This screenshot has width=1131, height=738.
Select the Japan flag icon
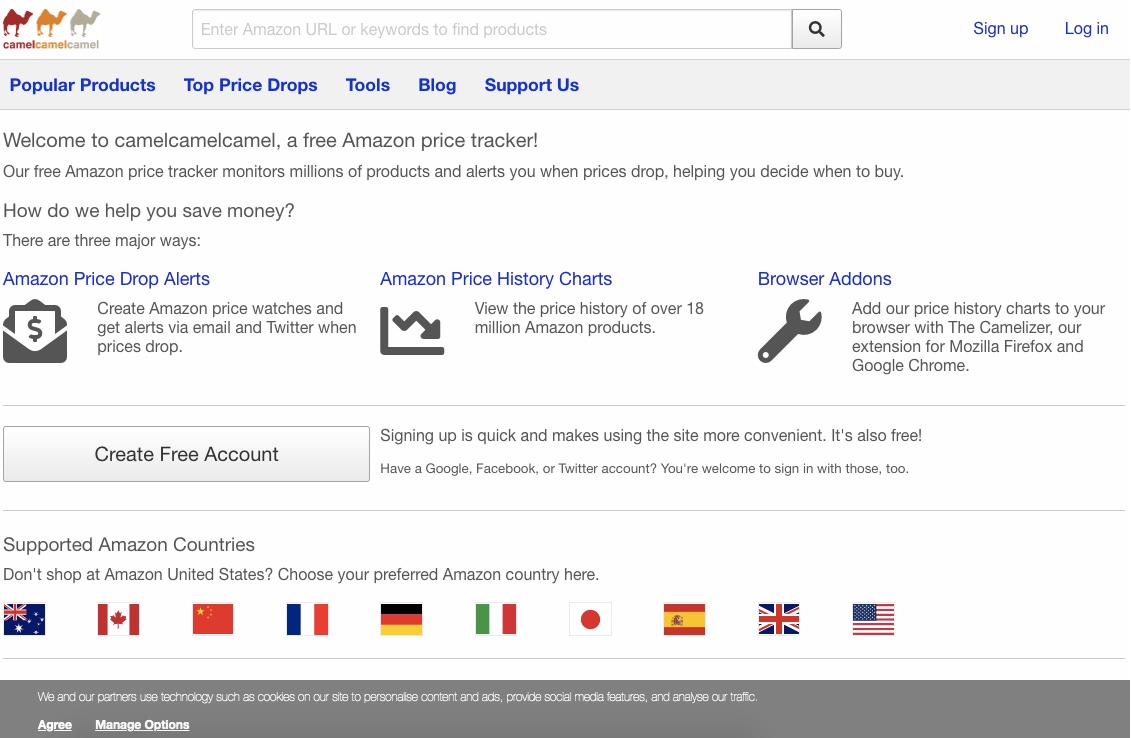tap(590, 619)
